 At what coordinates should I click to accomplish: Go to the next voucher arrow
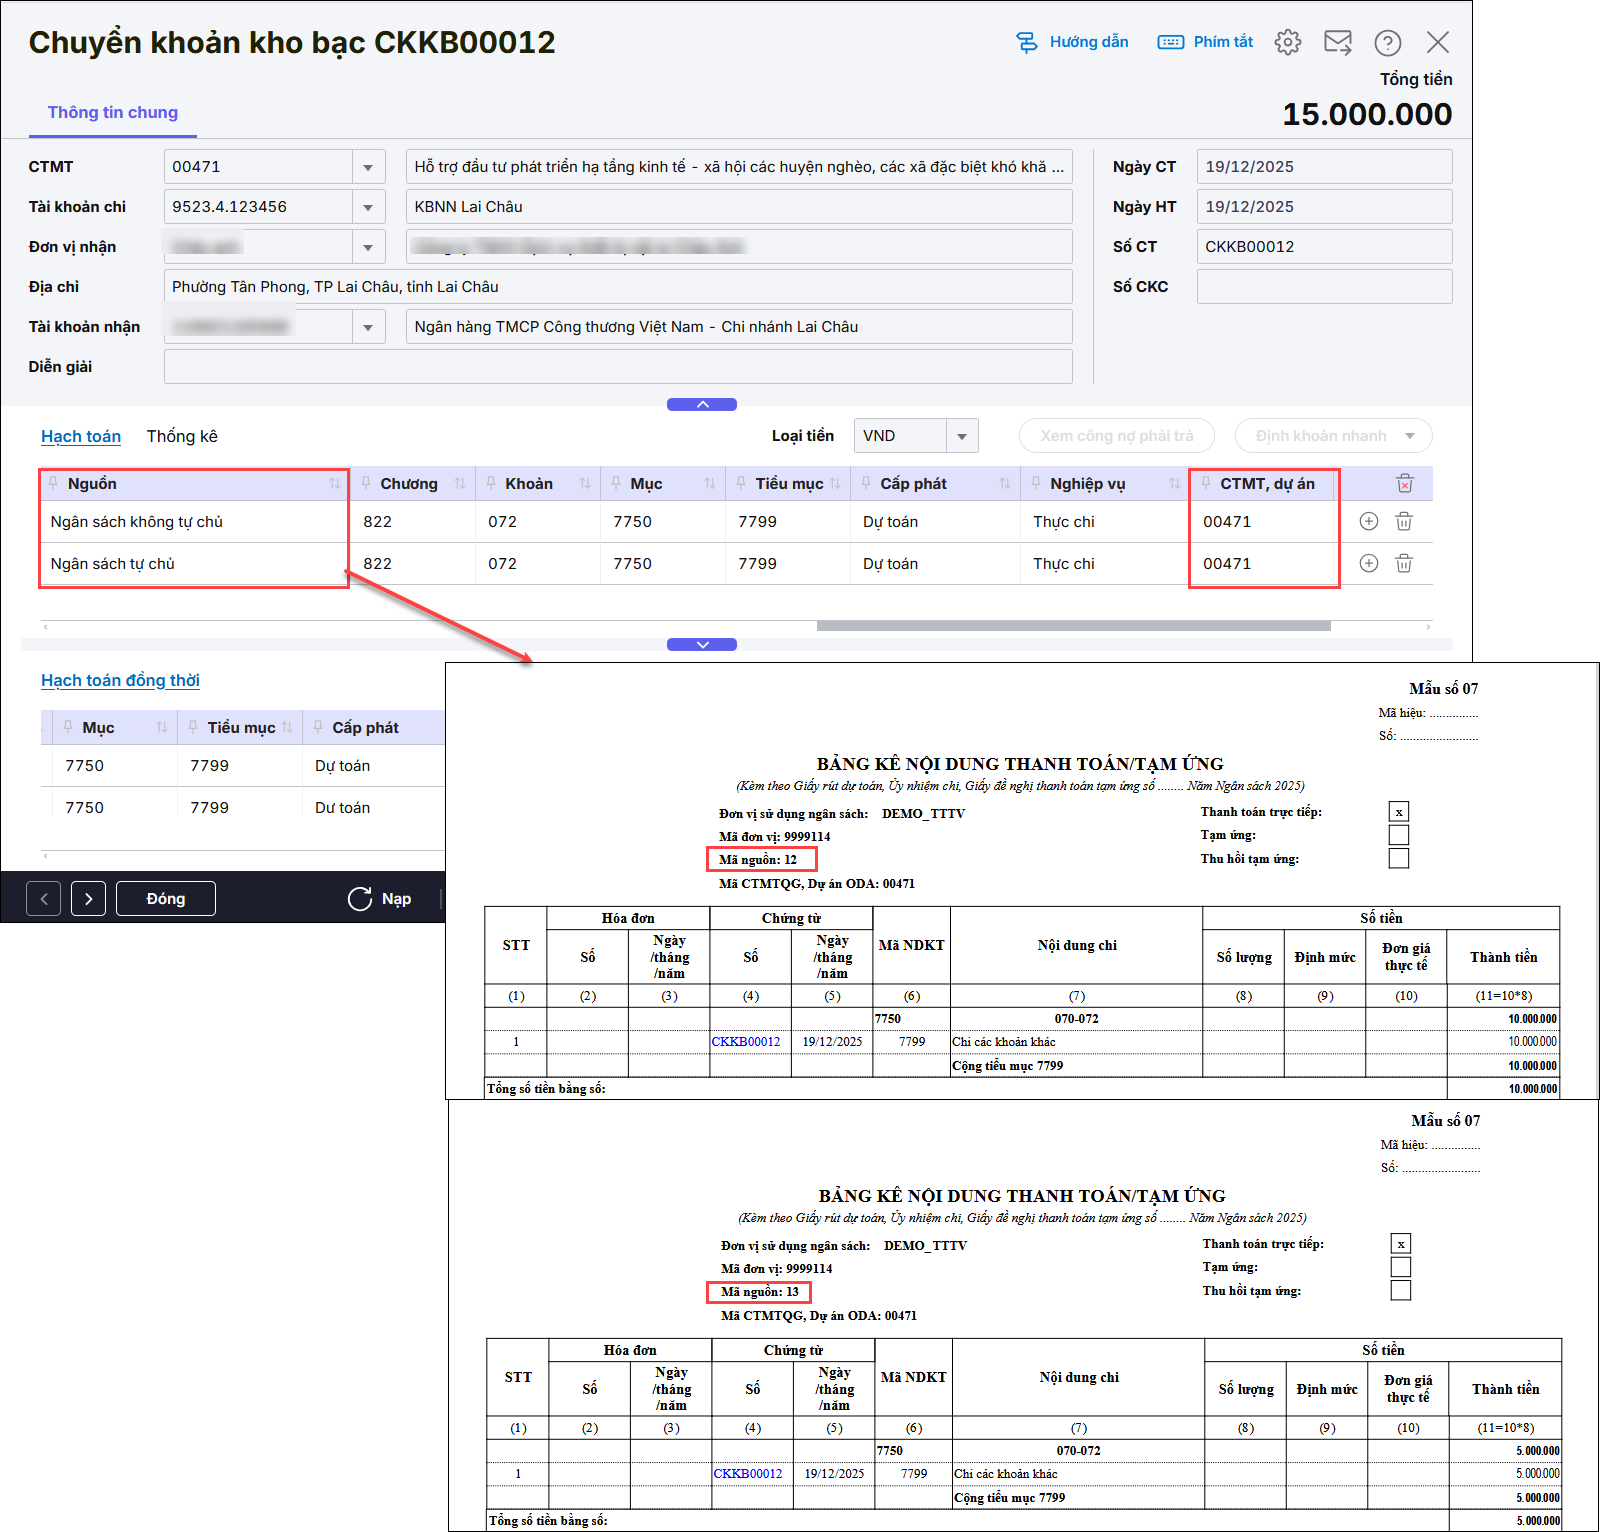click(x=88, y=899)
